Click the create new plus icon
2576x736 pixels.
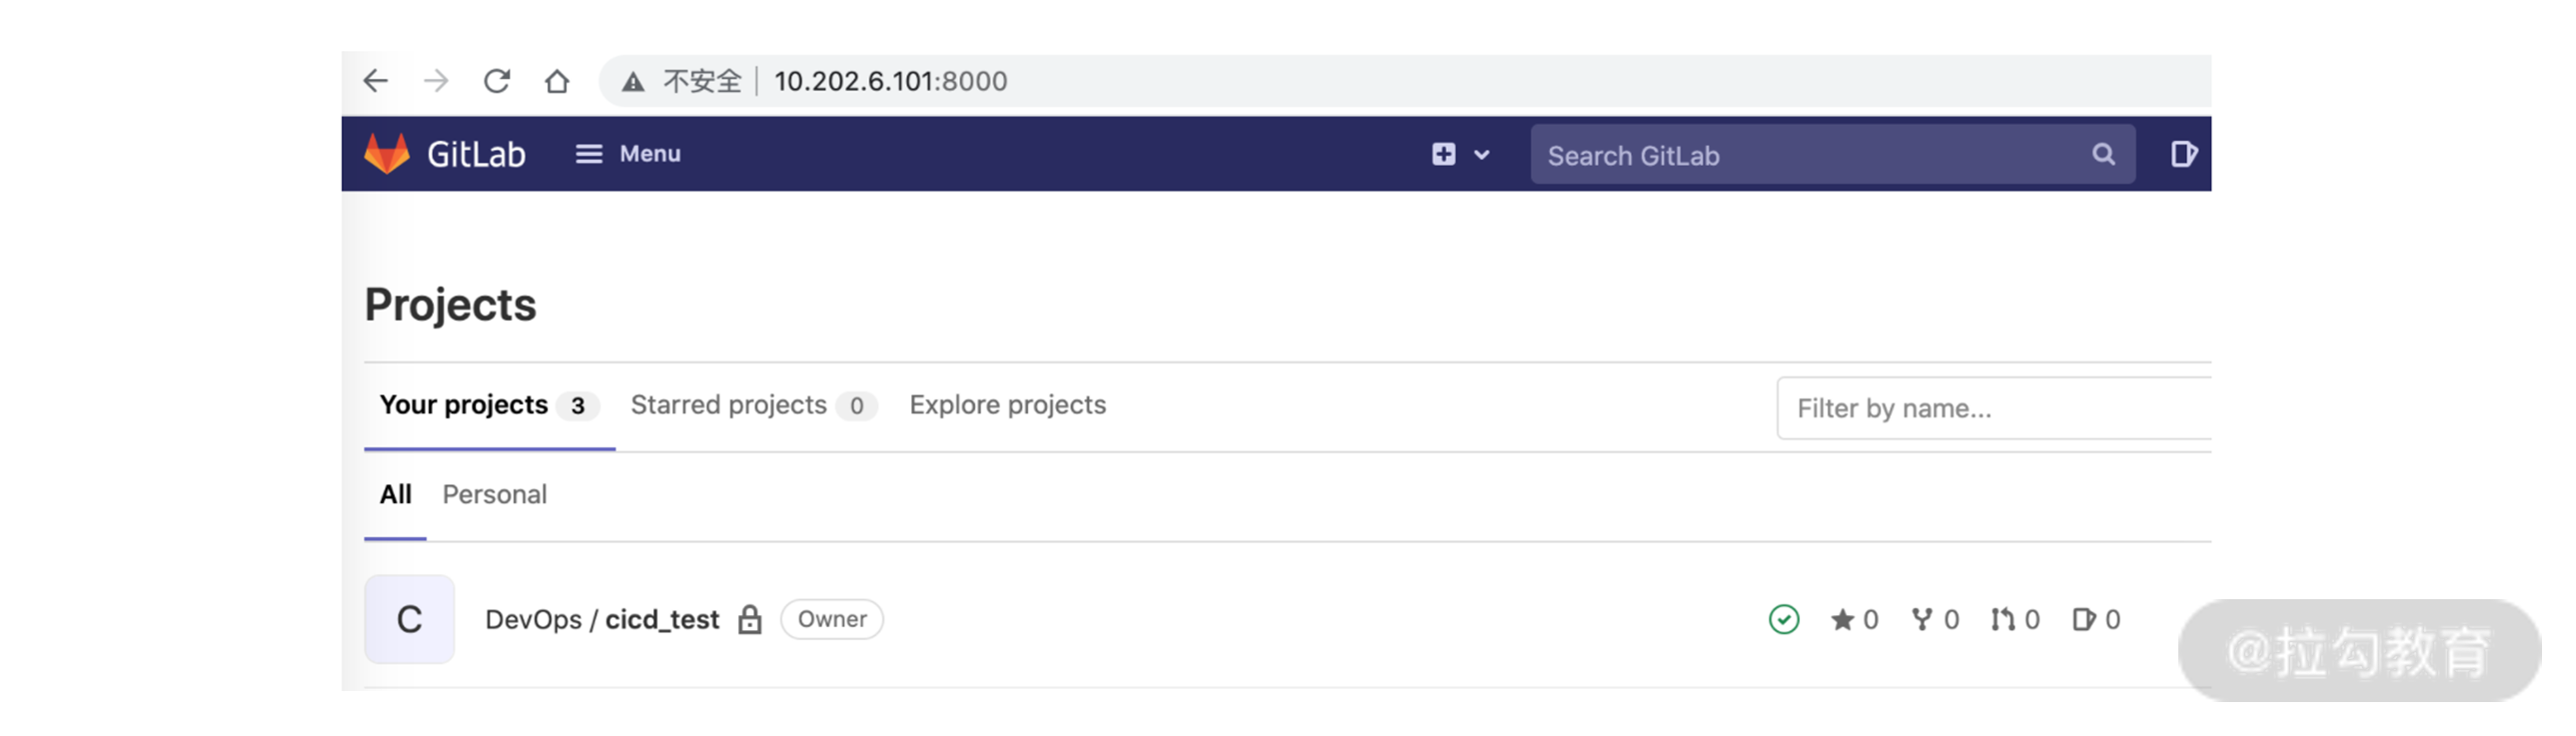coord(1443,154)
